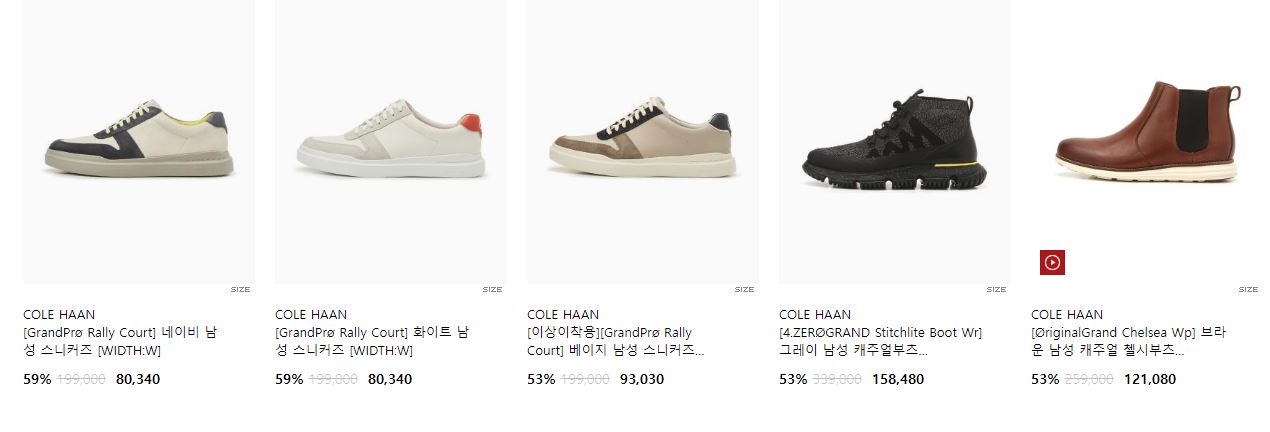Show SIZE options for the beige sneaker
Image resolution: width=1270 pixels, height=432 pixels.
tap(744, 290)
